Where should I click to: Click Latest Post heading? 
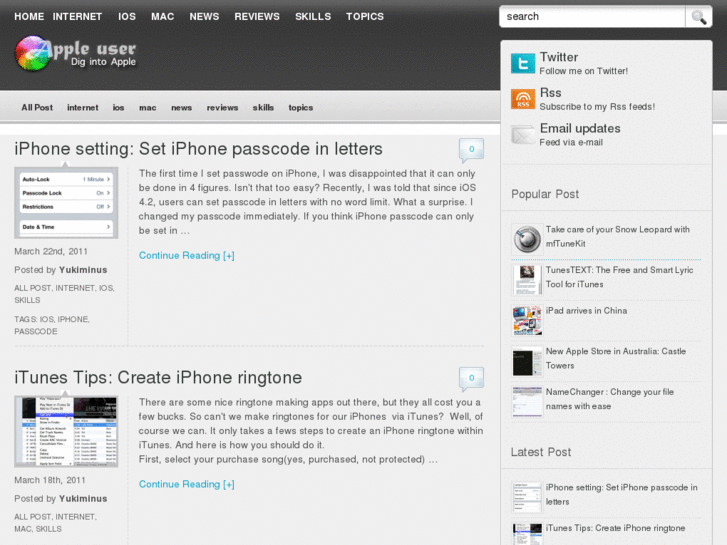(541, 452)
